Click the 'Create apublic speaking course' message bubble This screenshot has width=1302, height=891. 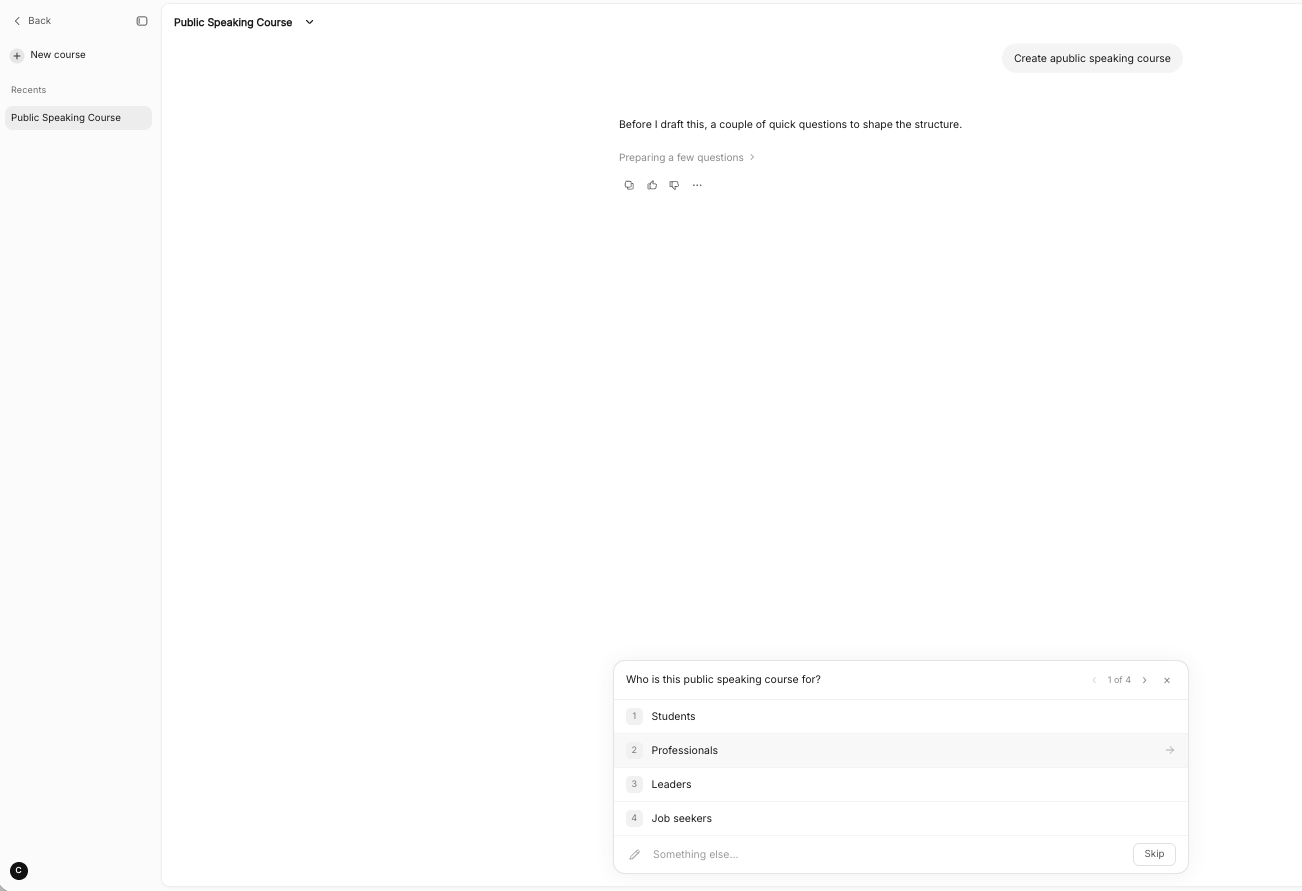point(1092,58)
